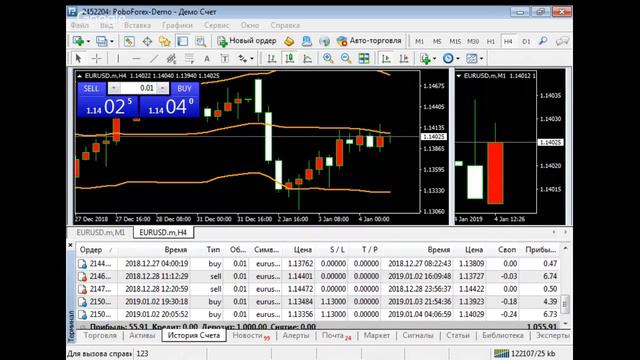Select the equidistant channel tool
The width and height of the screenshot is (640, 360).
click(x=171, y=58)
